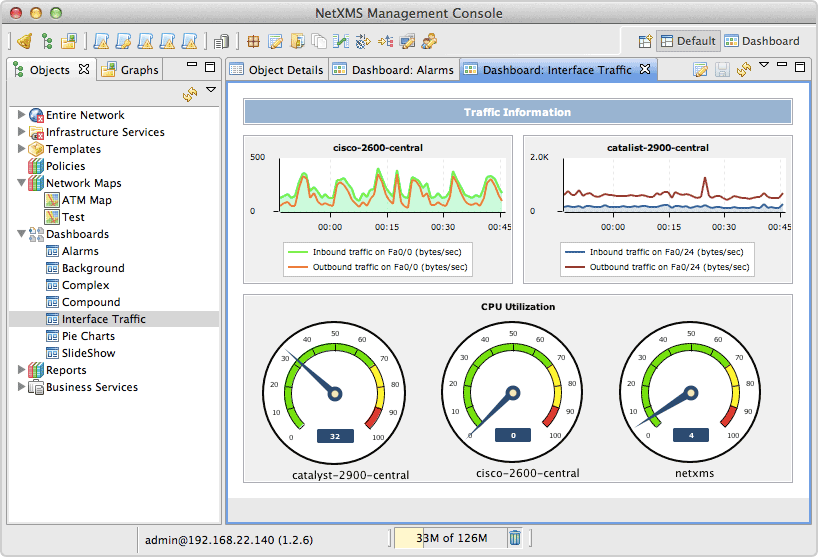Open the dashboard view menu dropdown arrow

pyautogui.click(x=764, y=65)
